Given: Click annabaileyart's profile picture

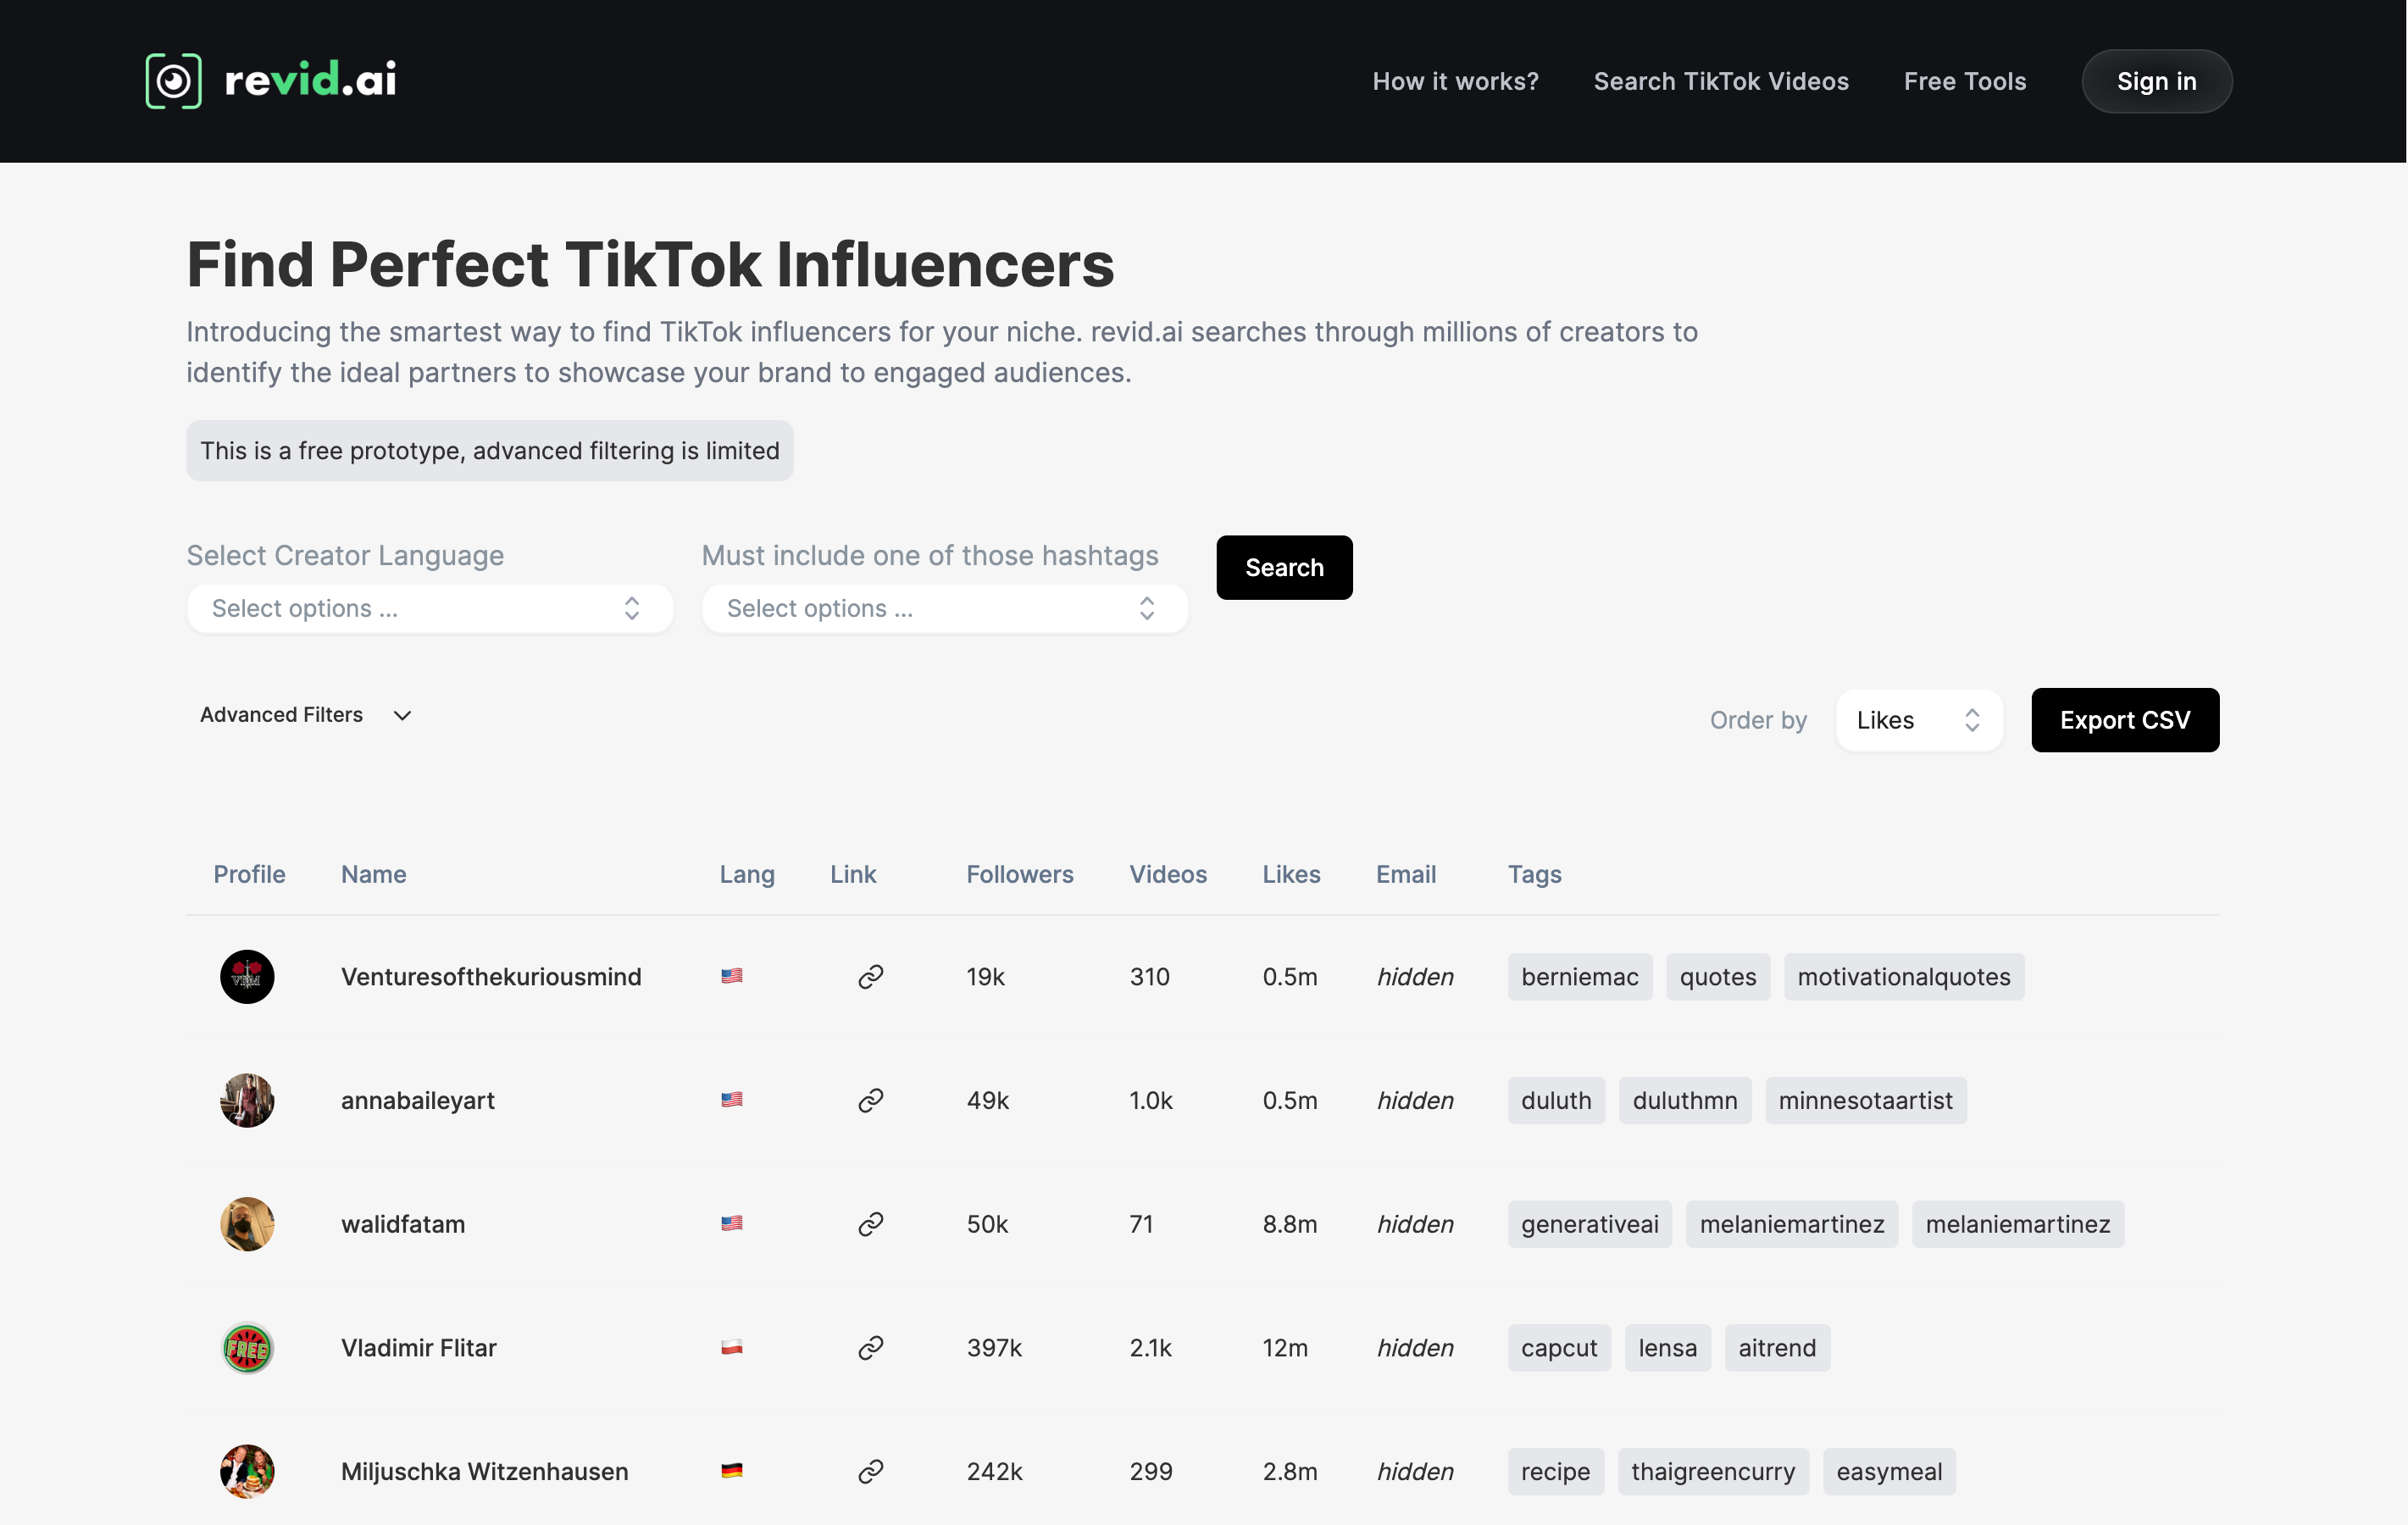Looking at the screenshot, I should point(247,1100).
